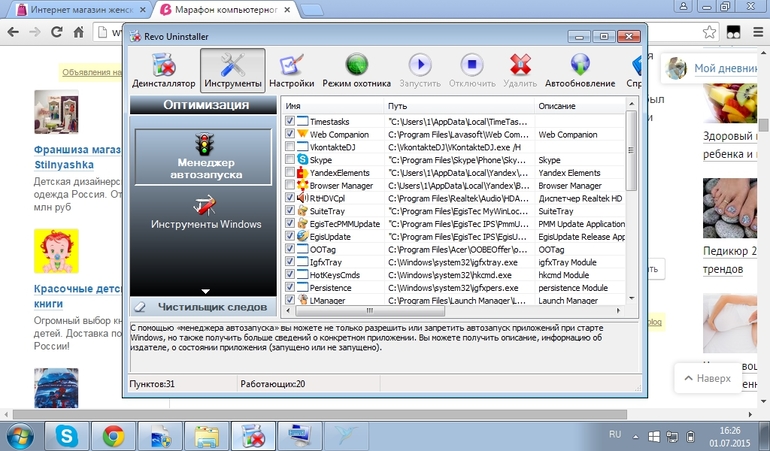Activate Режим охотника mode
The height and width of the screenshot is (451, 770).
tap(357, 70)
